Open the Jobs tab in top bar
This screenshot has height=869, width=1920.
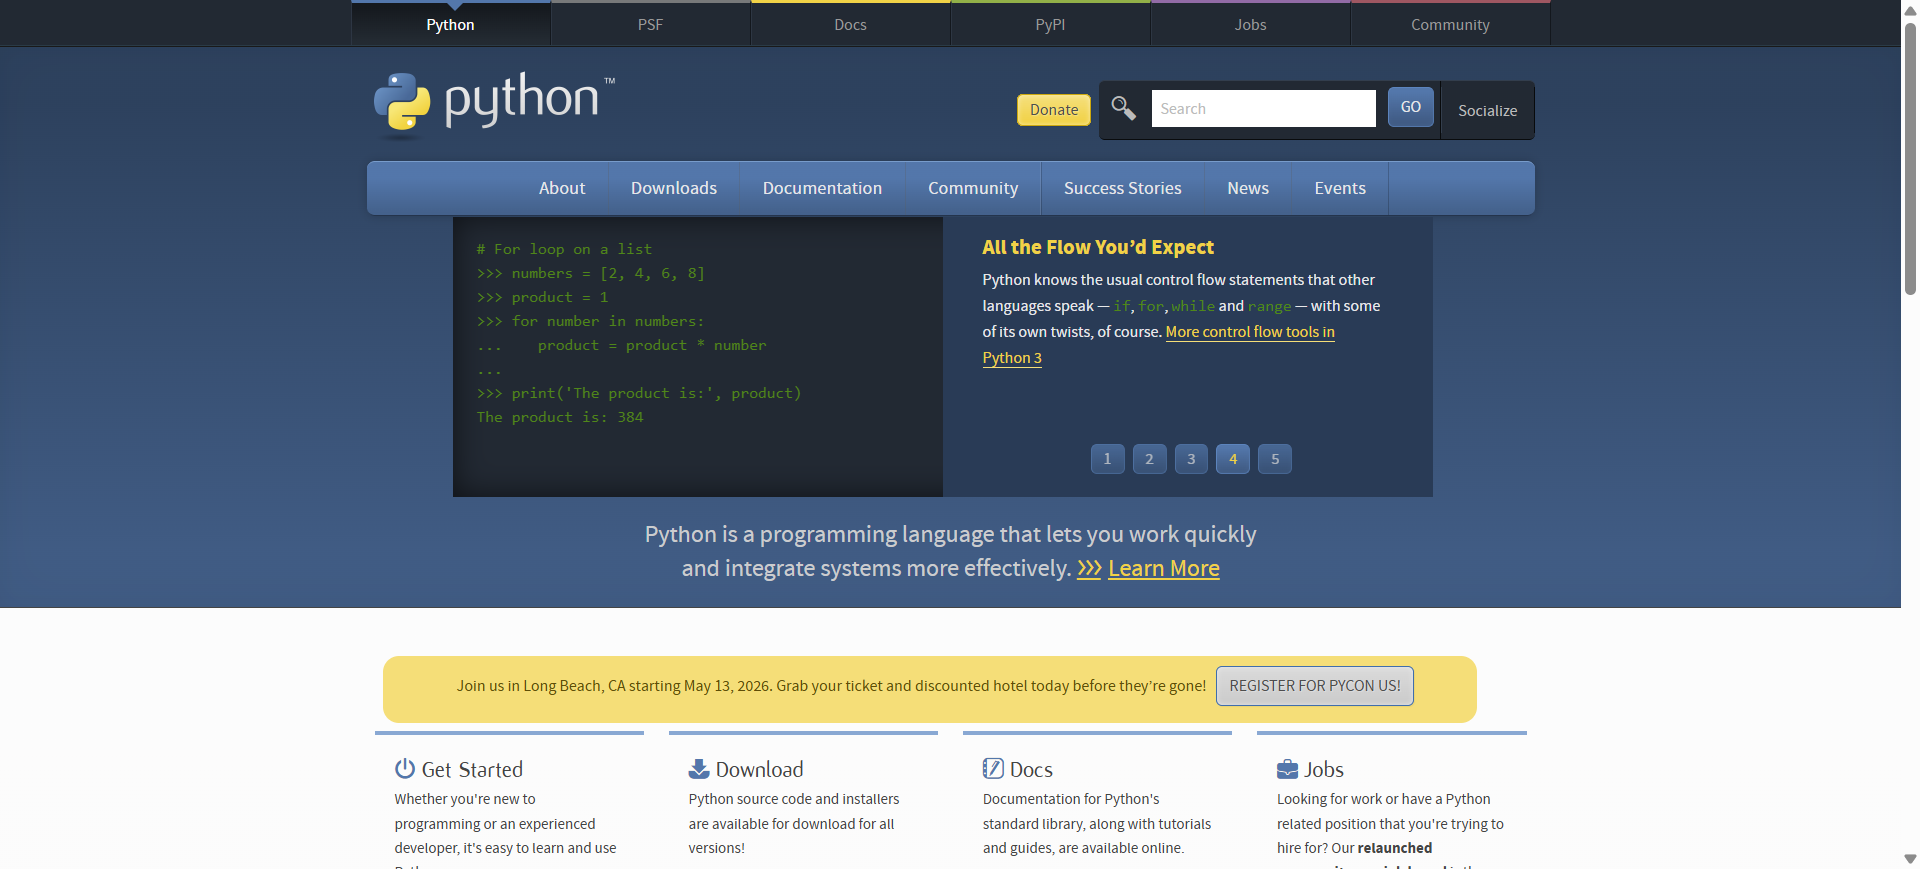click(1250, 24)
